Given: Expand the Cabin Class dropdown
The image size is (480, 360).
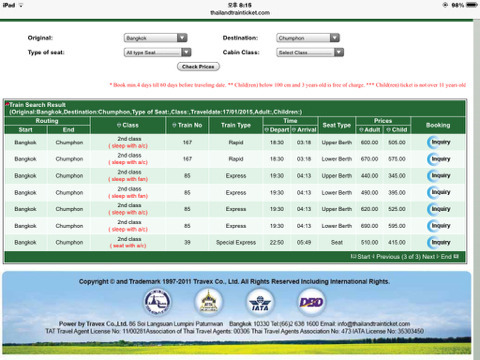Looking at the screenshot, I should [x=310, y=52].
